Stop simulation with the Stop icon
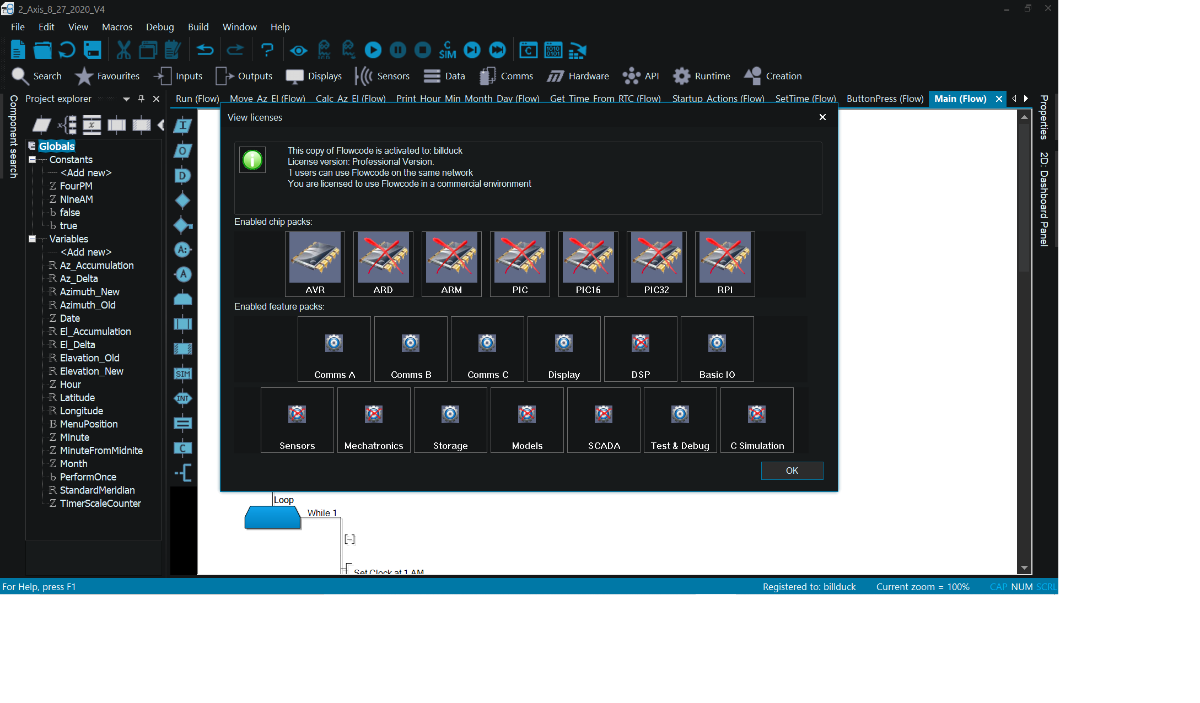This screenshot has width=1200, height=703. pyautogui.click(x=422, y=50)
